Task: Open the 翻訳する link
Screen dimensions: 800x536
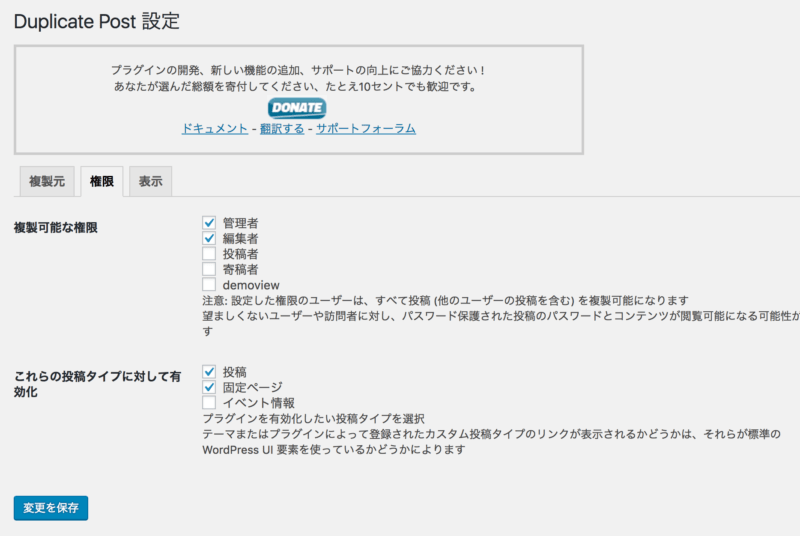Action: [x=282, y=129]
